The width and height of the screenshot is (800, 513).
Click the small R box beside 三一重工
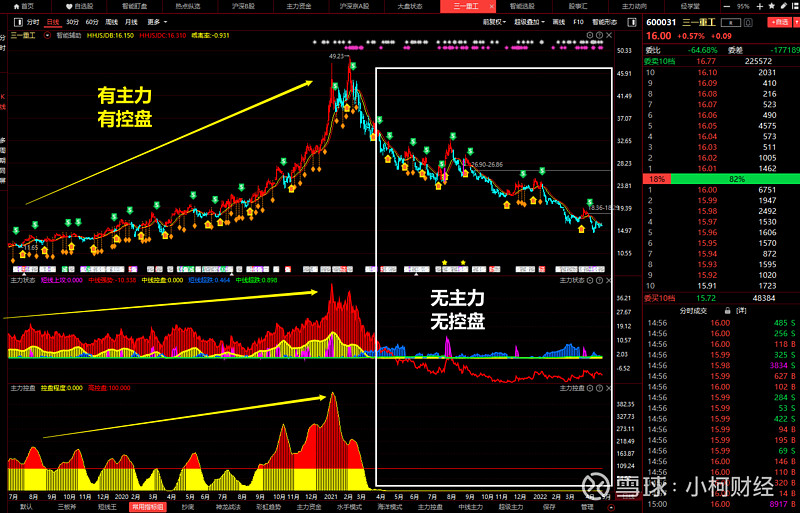click(x=731, y=22)
